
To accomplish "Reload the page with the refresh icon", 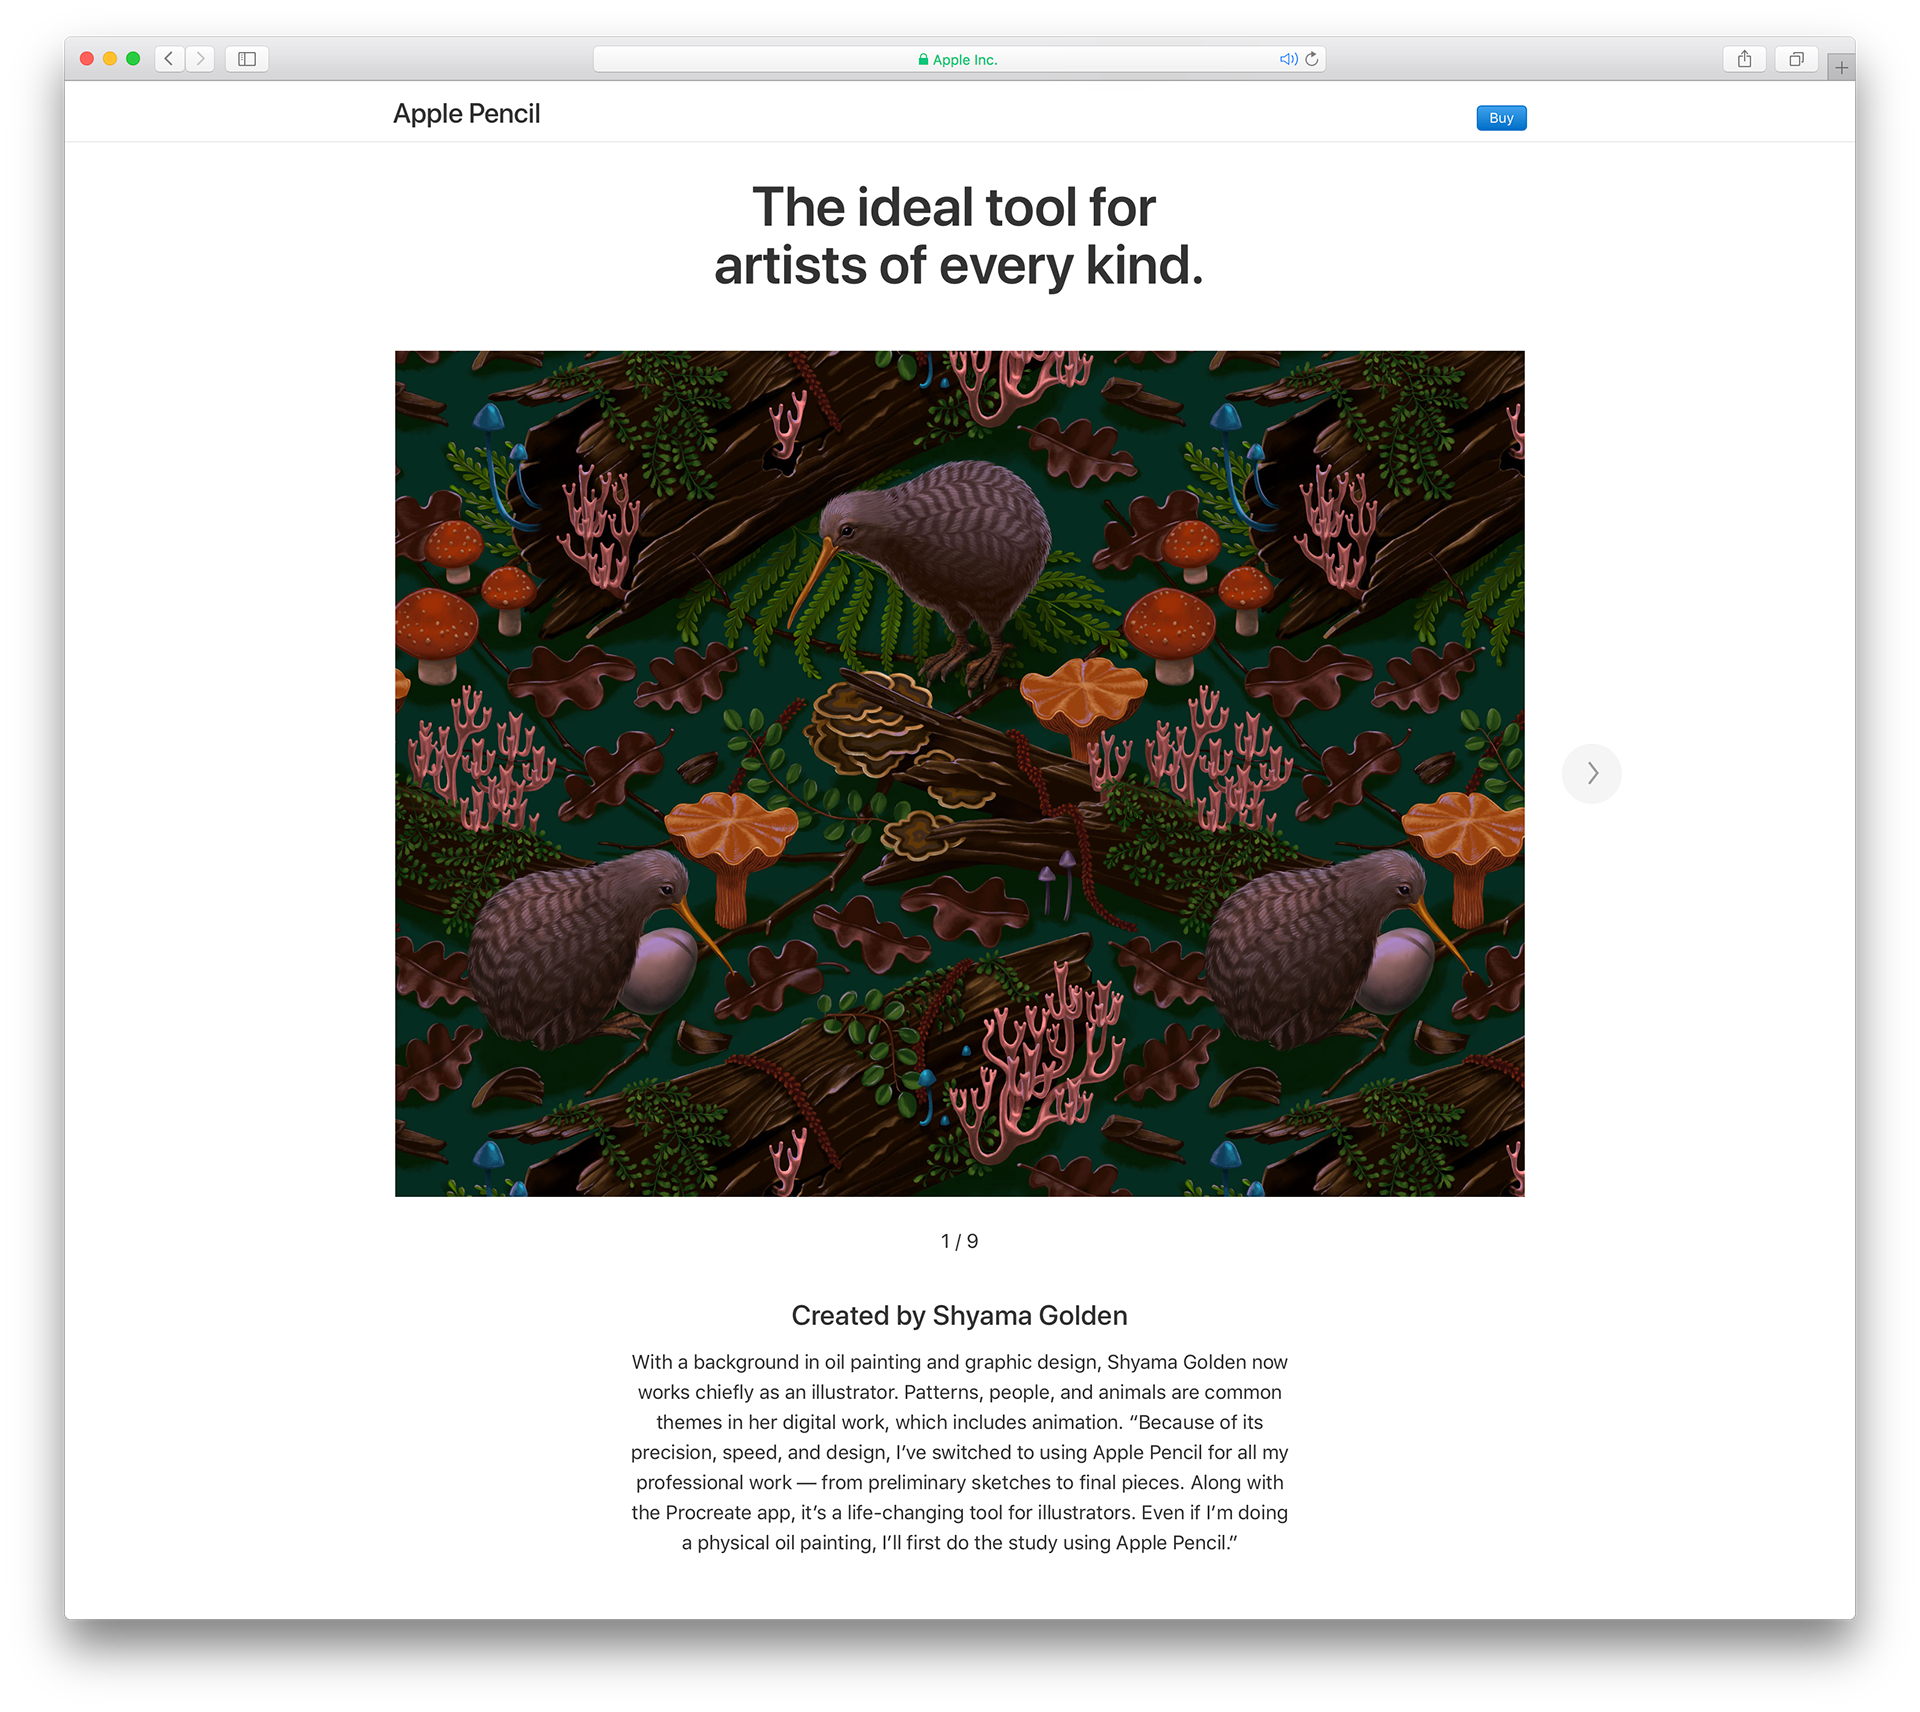I will [1312, 59].
